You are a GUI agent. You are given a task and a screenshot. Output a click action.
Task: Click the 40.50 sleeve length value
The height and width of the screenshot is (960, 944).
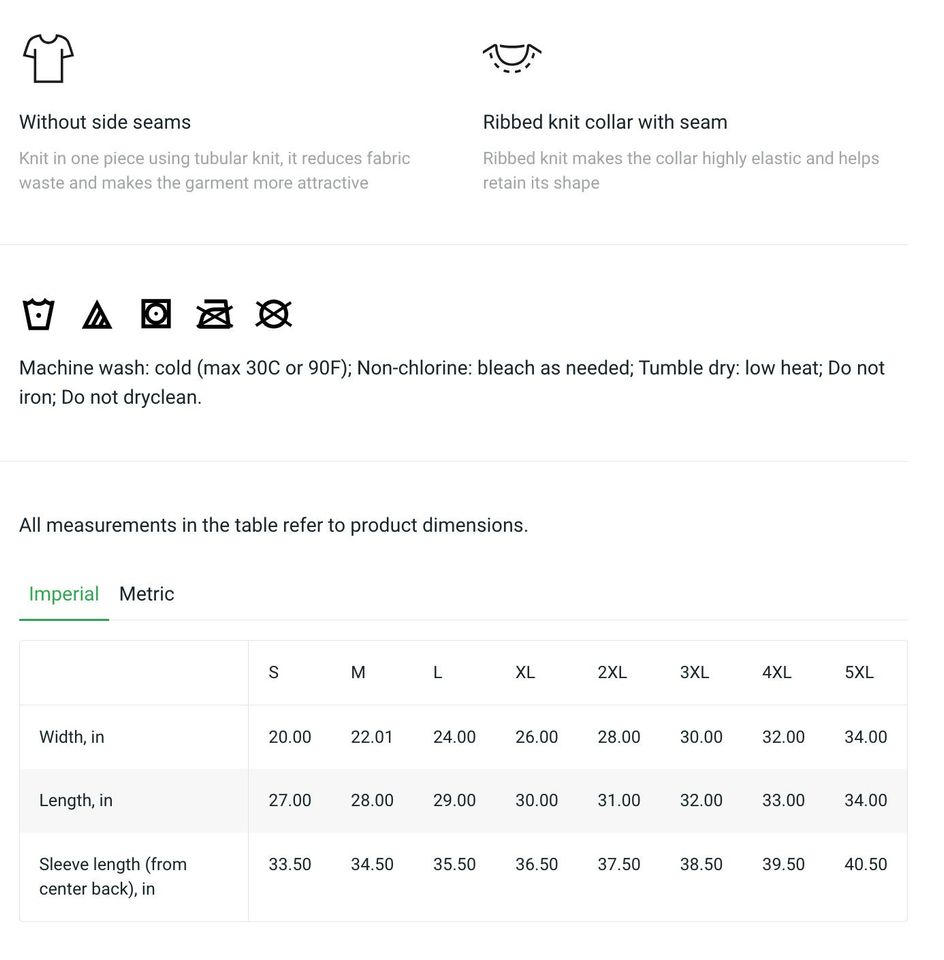click(x=866, y=864)
